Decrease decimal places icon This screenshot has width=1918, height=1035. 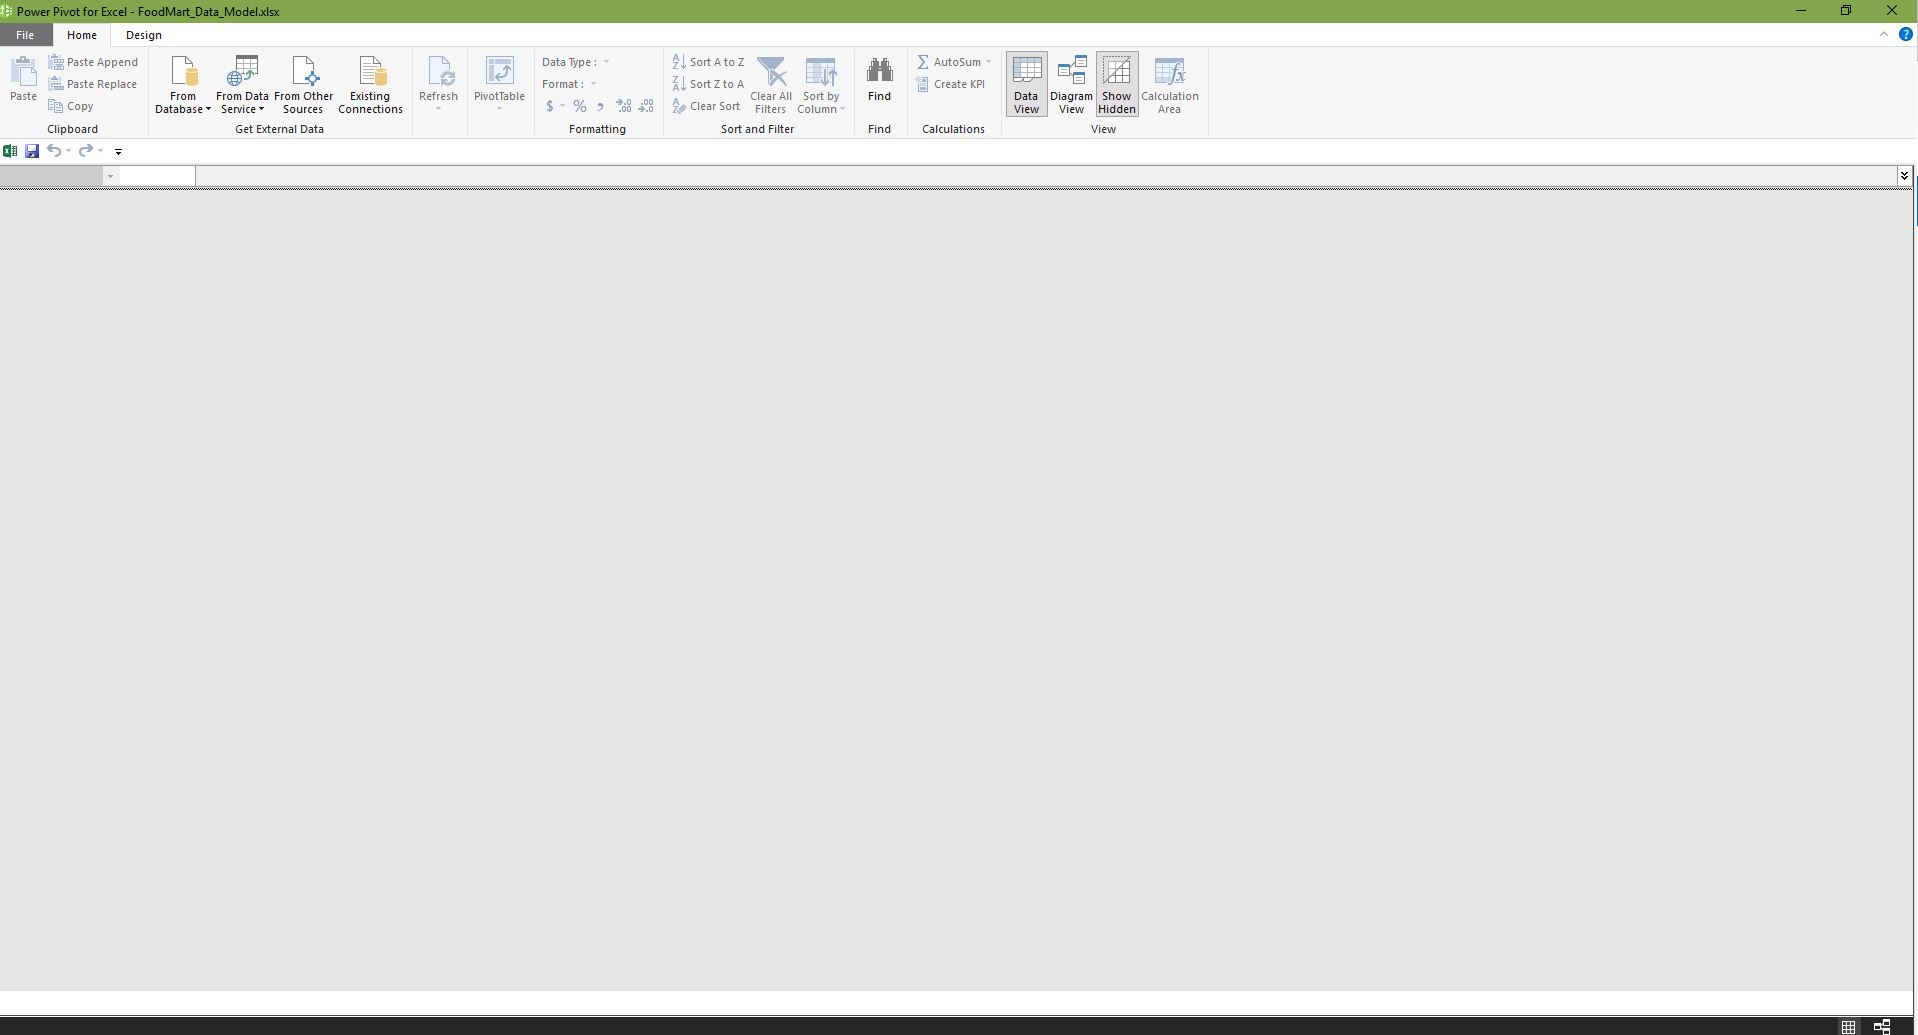(646, 106)
